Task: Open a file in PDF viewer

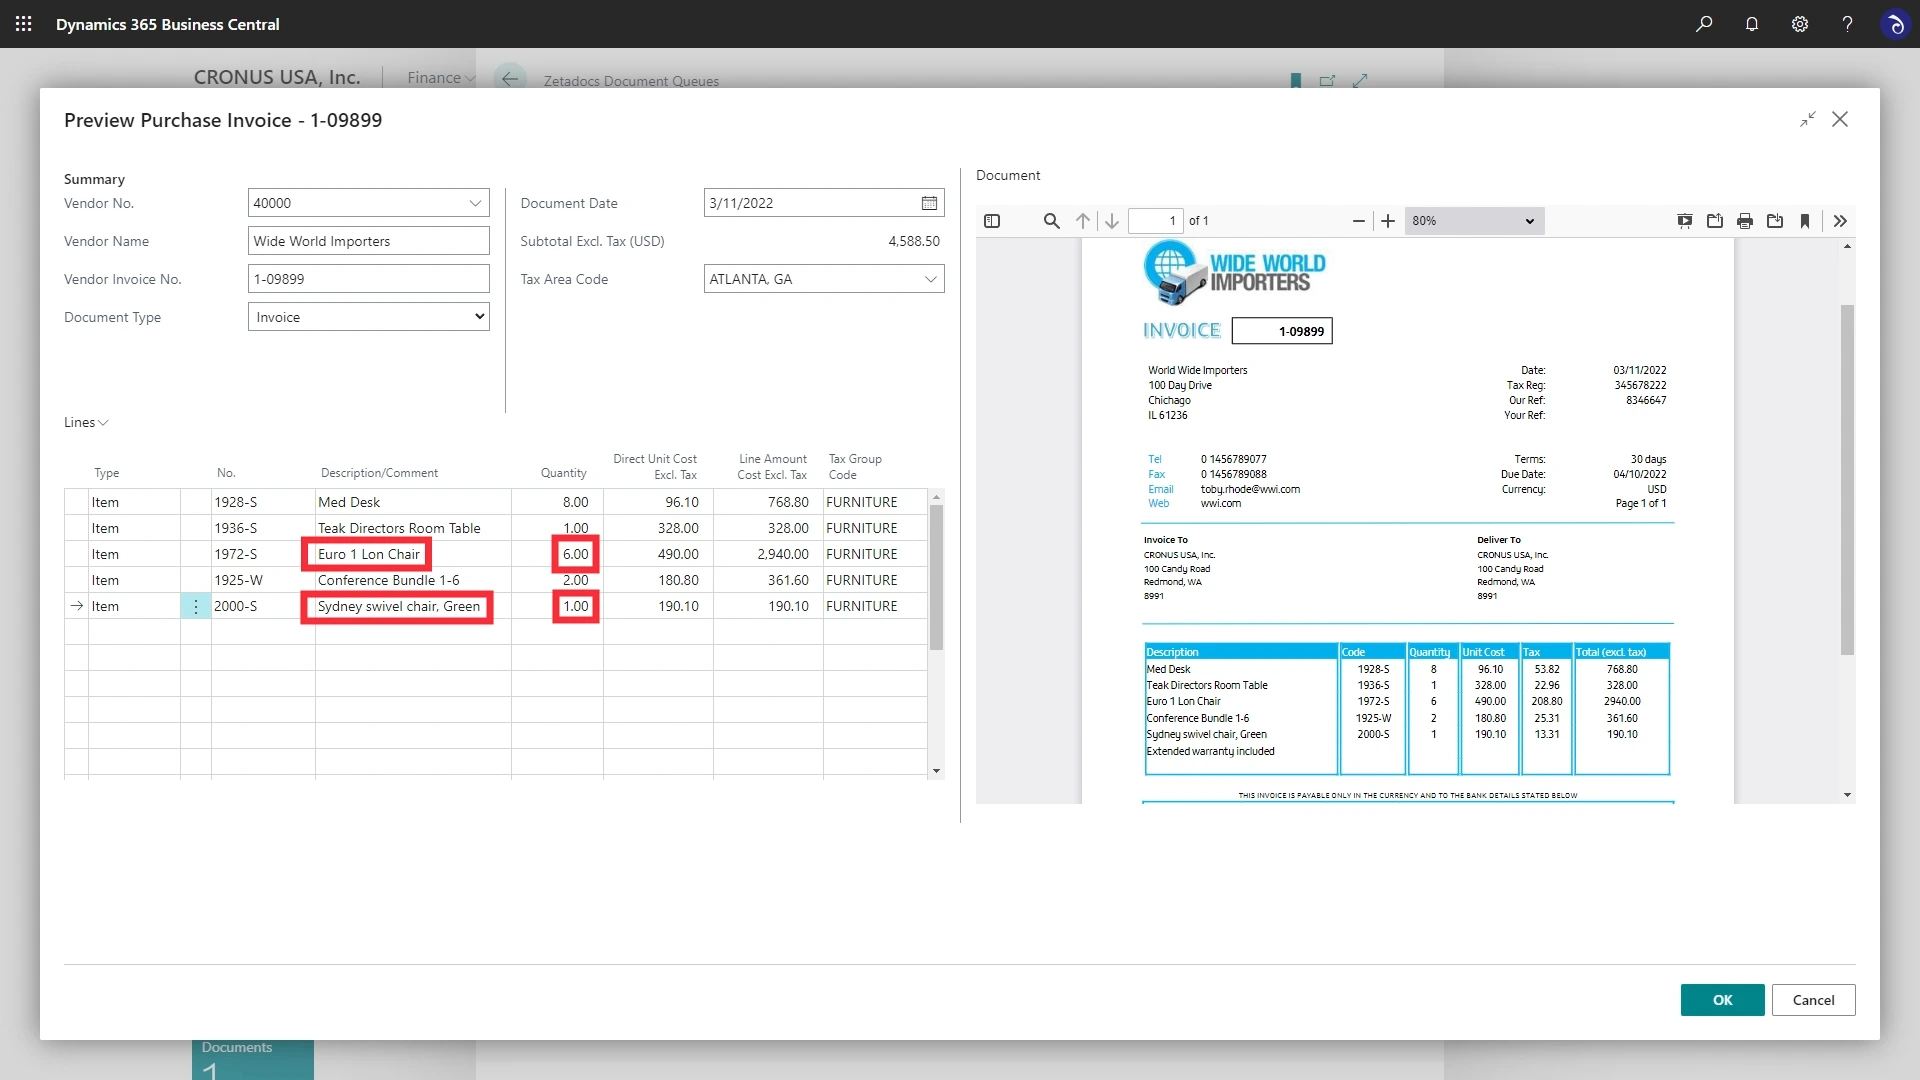Action: click(x=1715, y=221)
